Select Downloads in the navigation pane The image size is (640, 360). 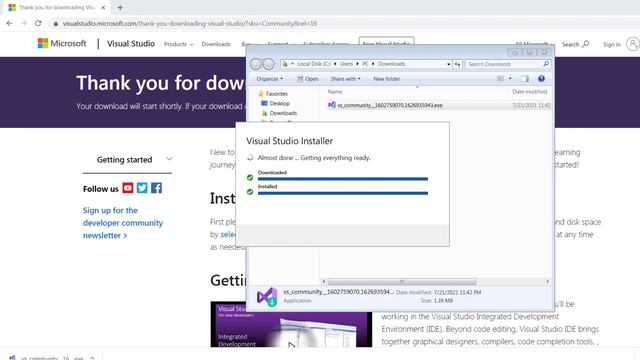tap(279, 113)
